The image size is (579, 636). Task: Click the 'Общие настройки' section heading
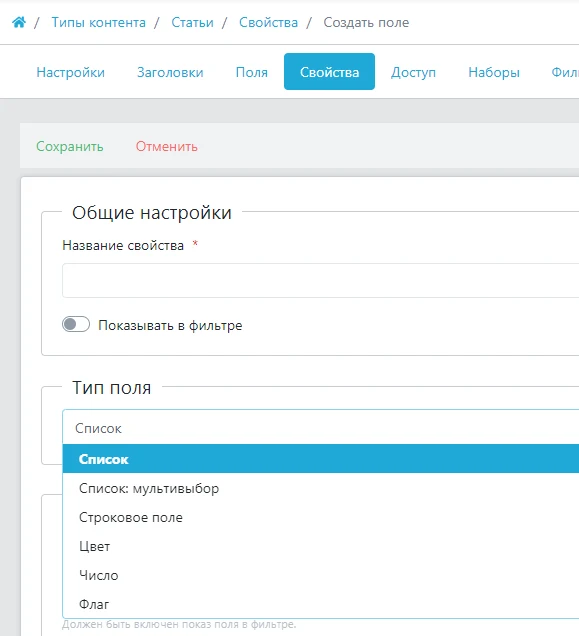click(152, 213)
